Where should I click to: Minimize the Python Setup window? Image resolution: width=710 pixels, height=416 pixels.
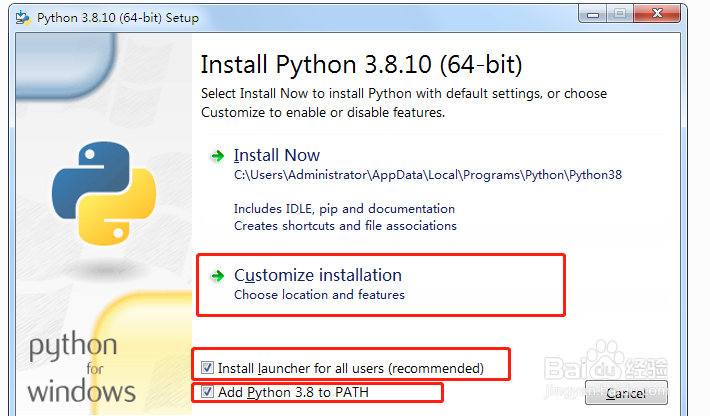click(x=593, y=14)
